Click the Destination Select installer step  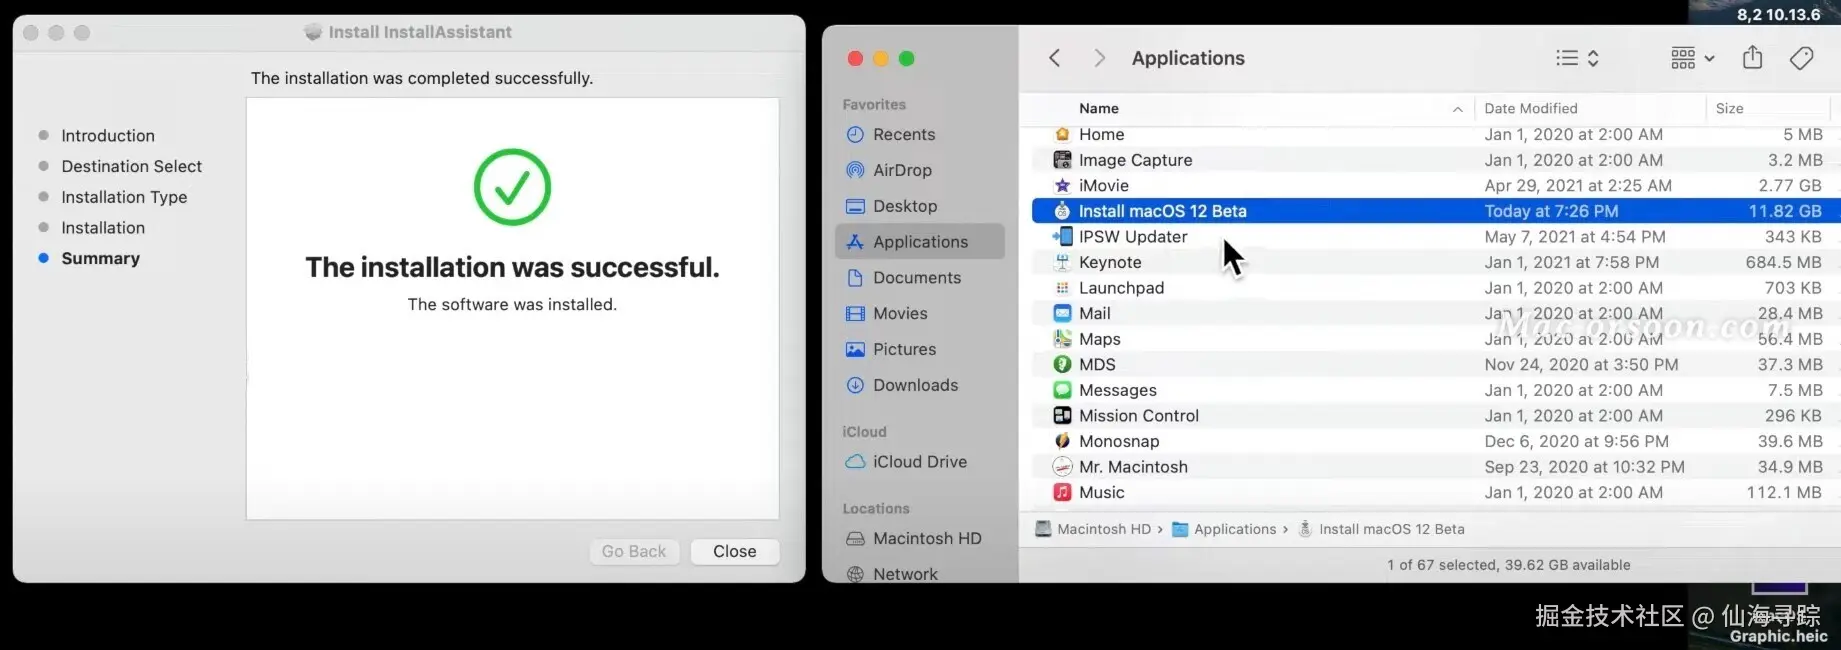(x=131, y=166)
